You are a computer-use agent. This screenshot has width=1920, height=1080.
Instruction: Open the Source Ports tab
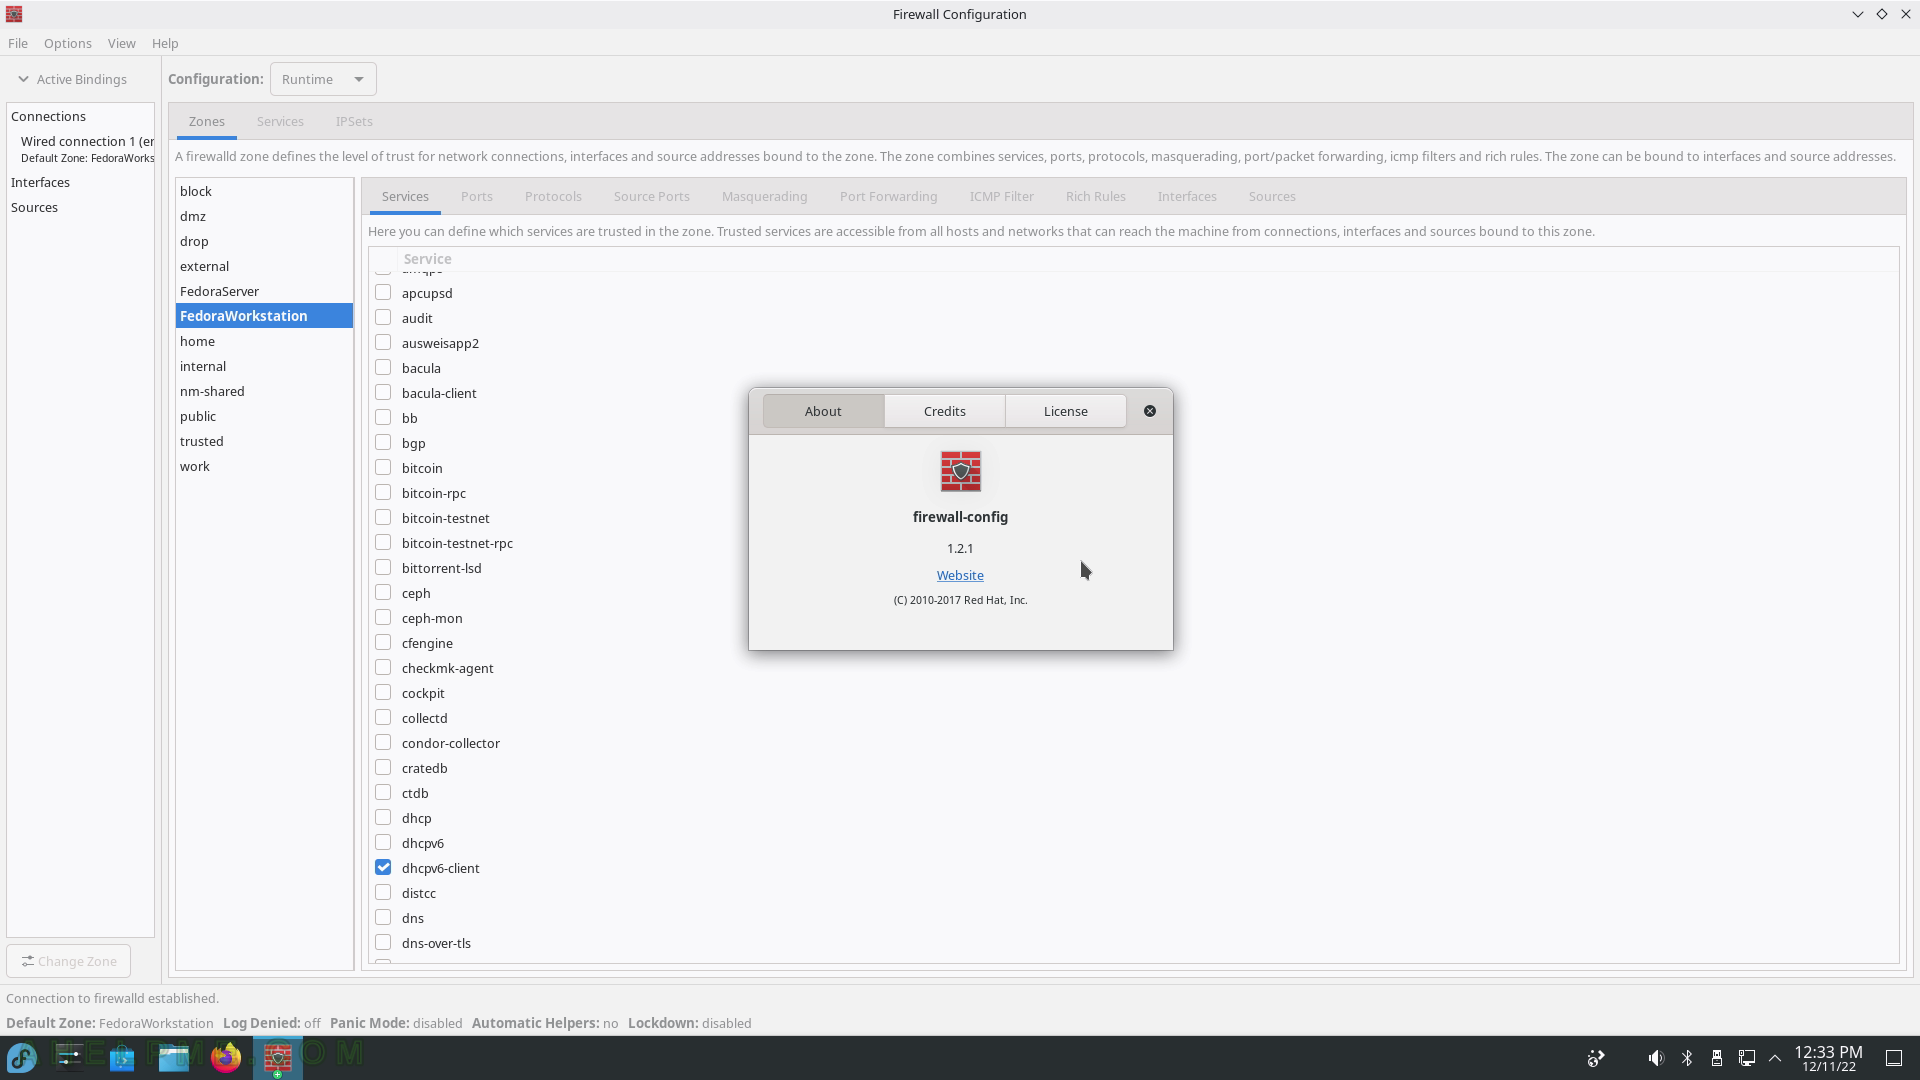coord(651,196)
